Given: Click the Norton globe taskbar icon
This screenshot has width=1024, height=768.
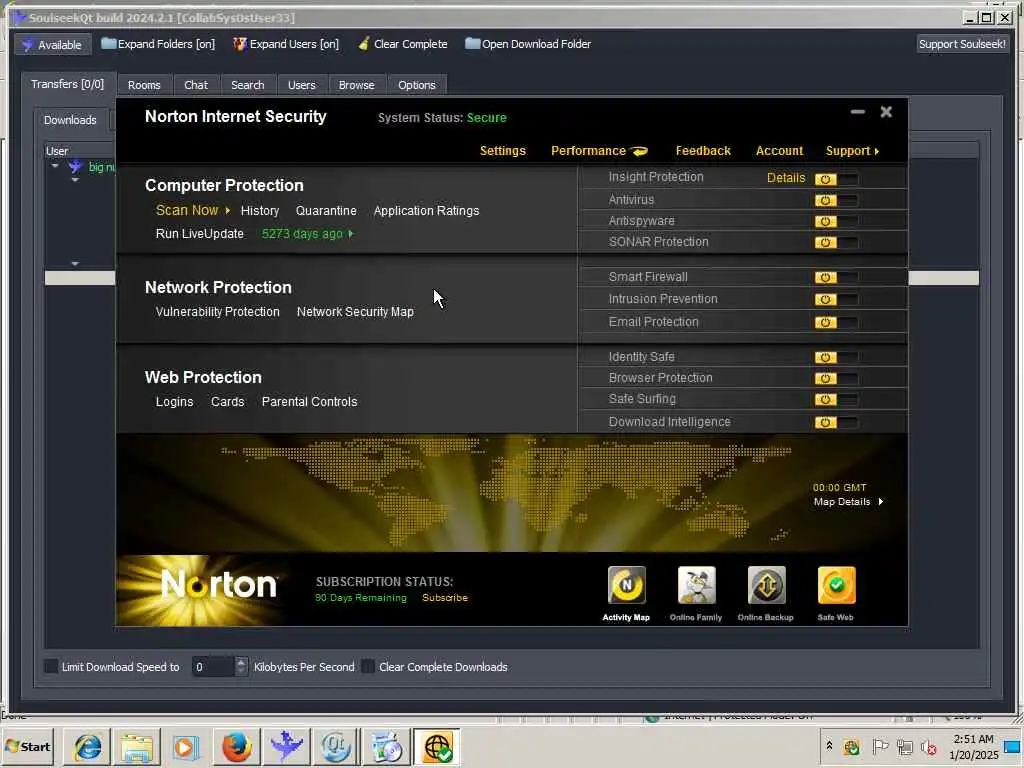Looking at the screenshot, I should (436, 747).
